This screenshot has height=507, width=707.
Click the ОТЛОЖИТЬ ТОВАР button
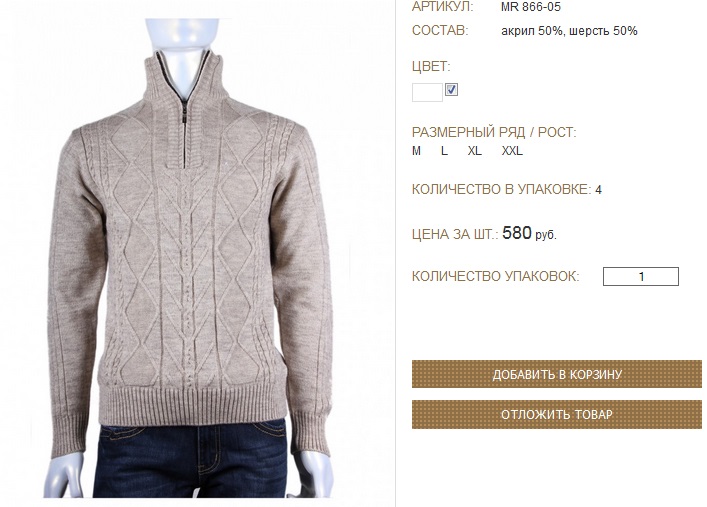[x=557, y=414]
